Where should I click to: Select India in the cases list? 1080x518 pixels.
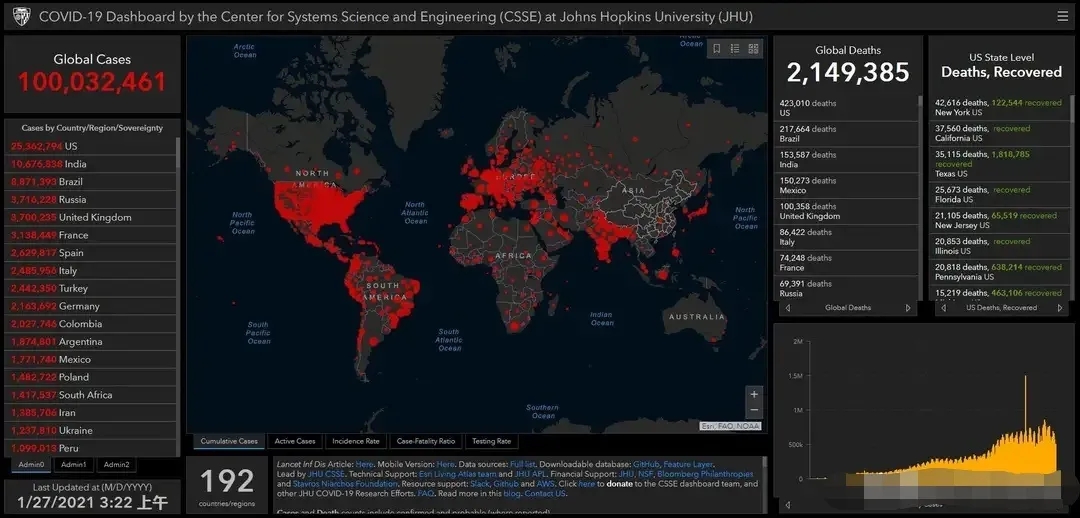point(90,164)
